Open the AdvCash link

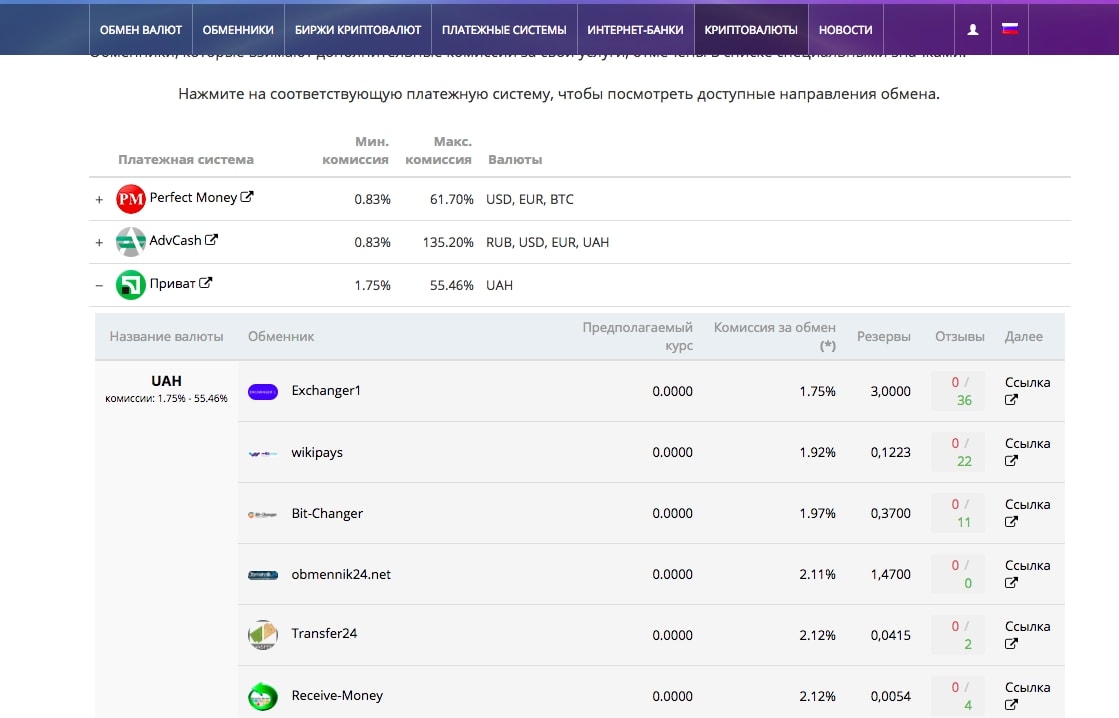[176, 241]
